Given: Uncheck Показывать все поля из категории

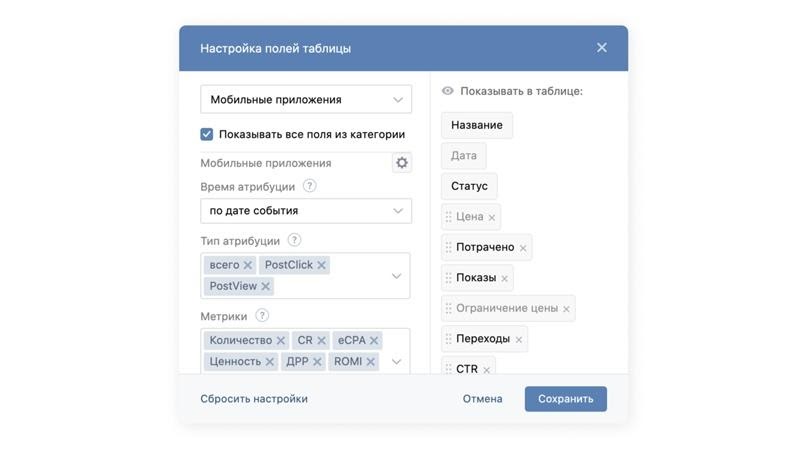Looking at the screenshot, I should point(207,134).
